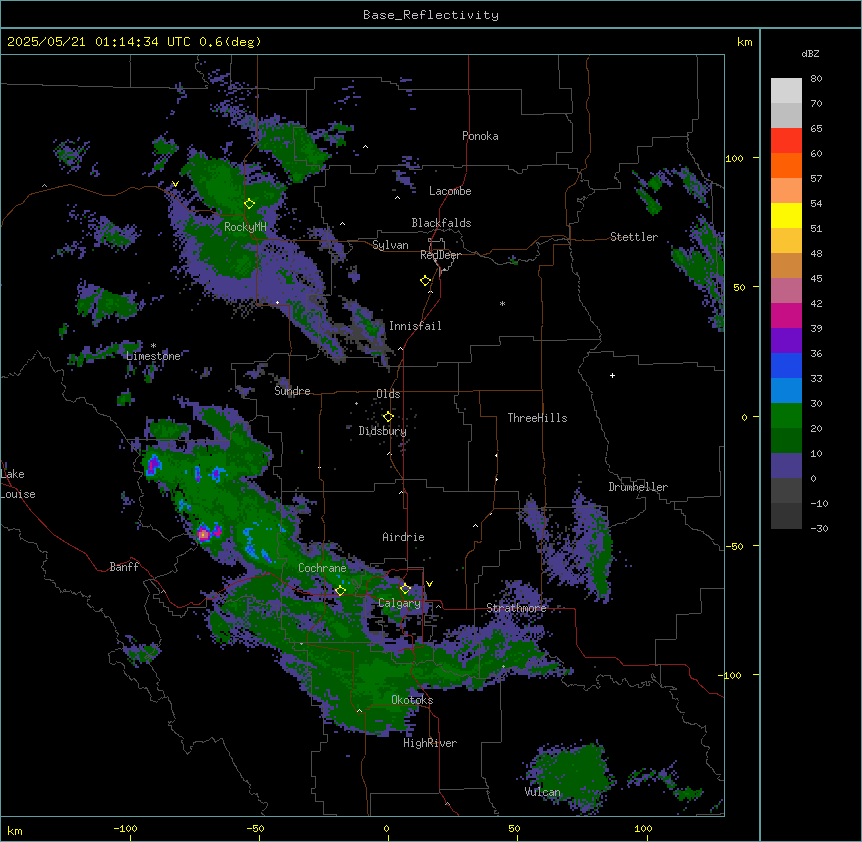Select the yellow diamond marker below Cochrane
The width and height of the screenshot is (862, 842).
pyautogui.click(x=340, y=591)
